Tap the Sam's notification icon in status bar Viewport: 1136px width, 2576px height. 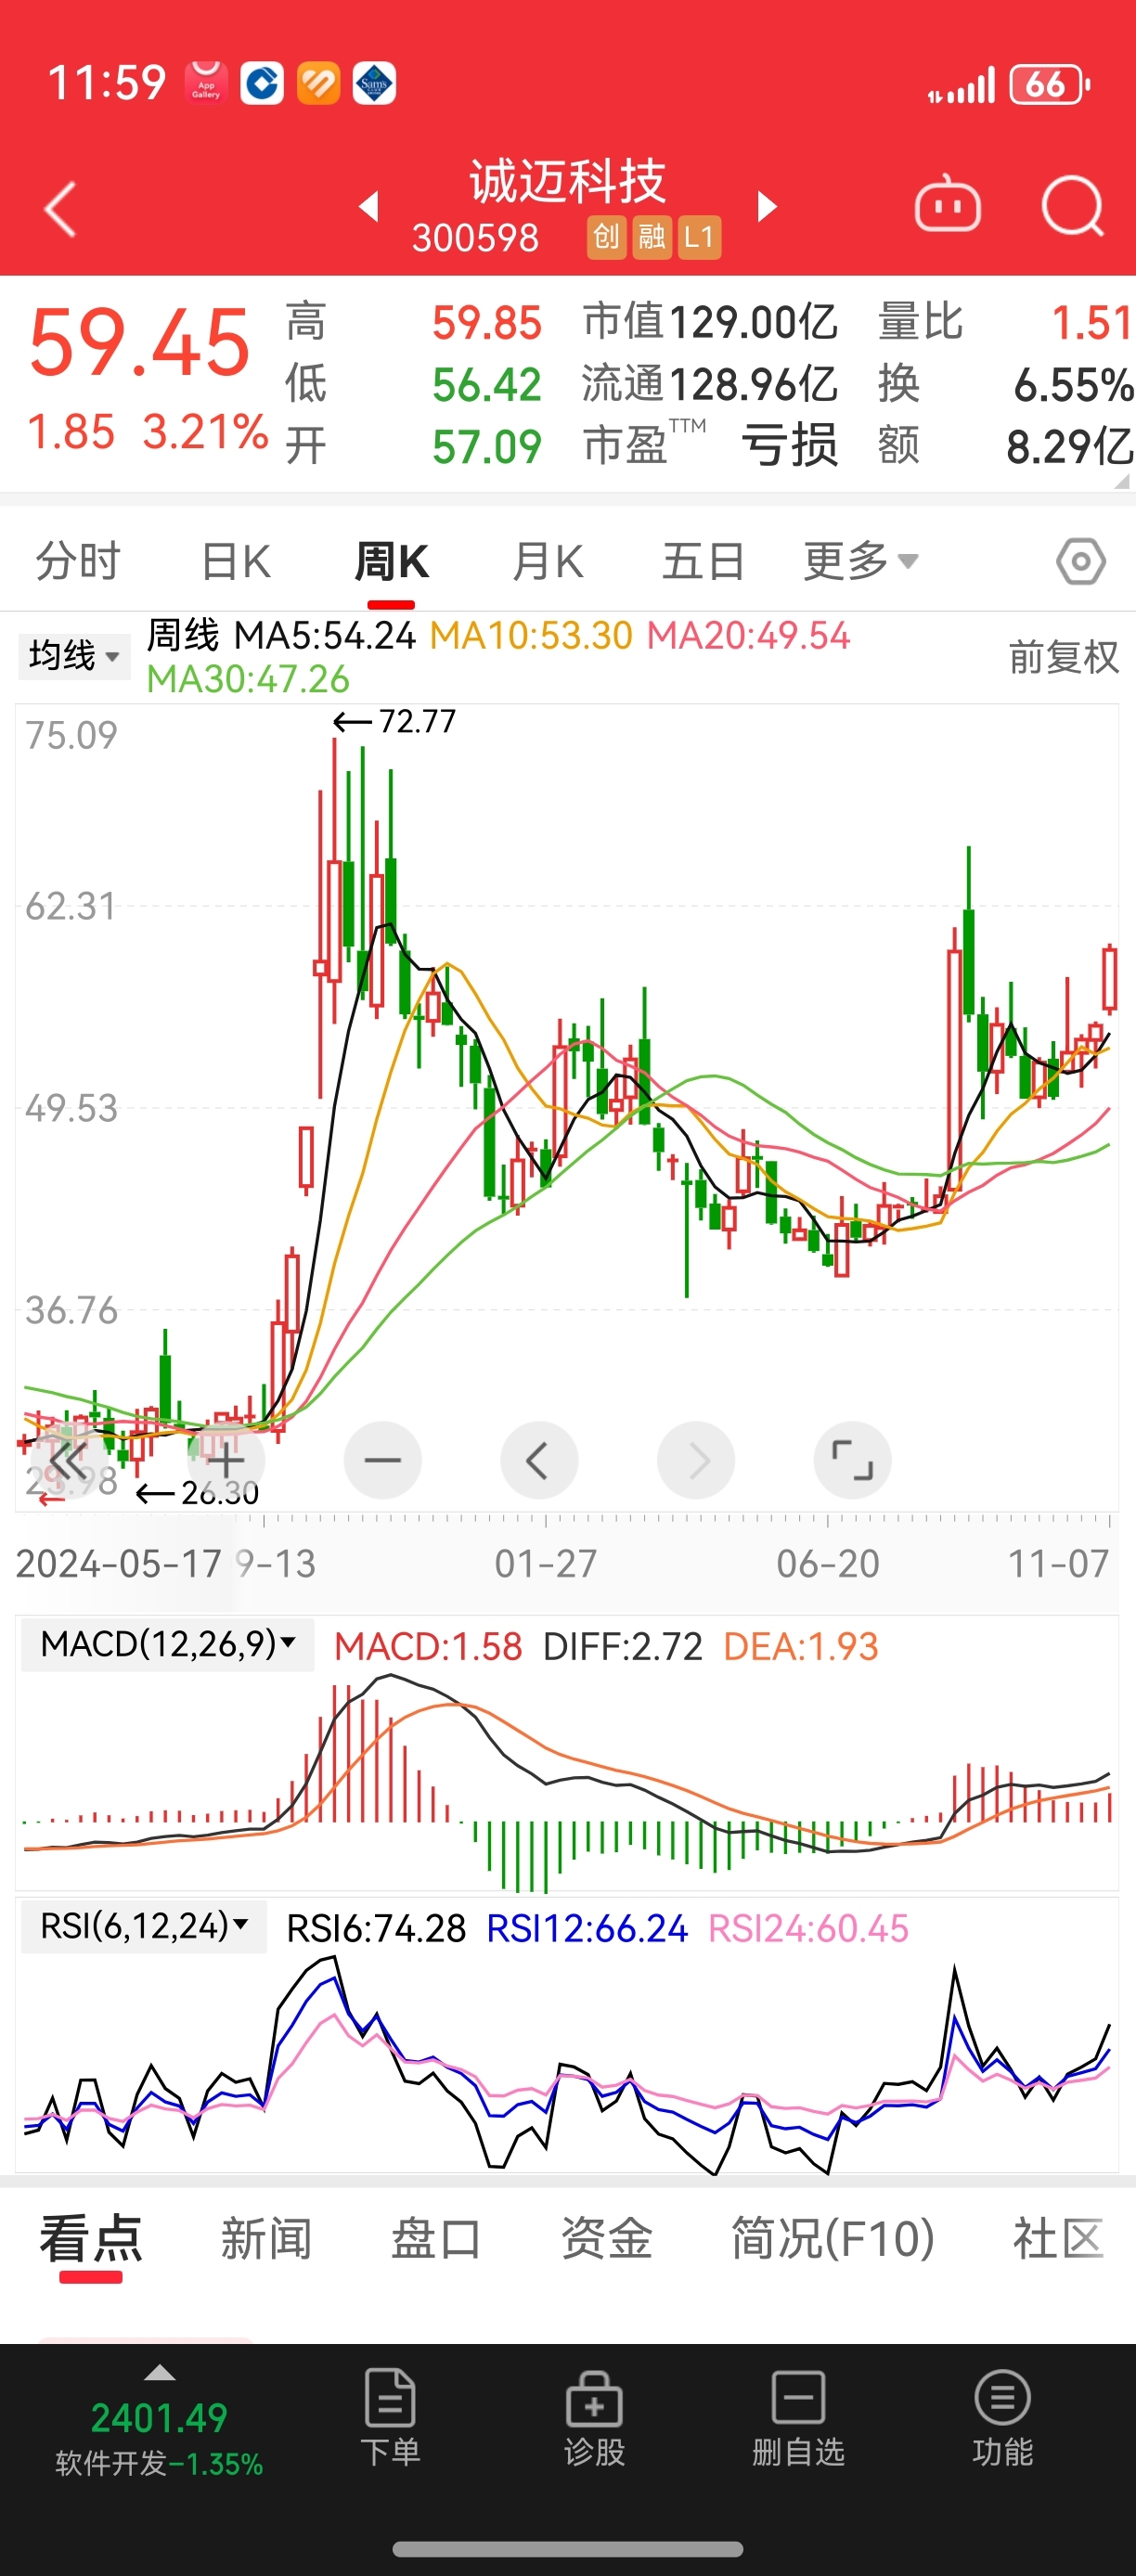[x=375, y=83]
